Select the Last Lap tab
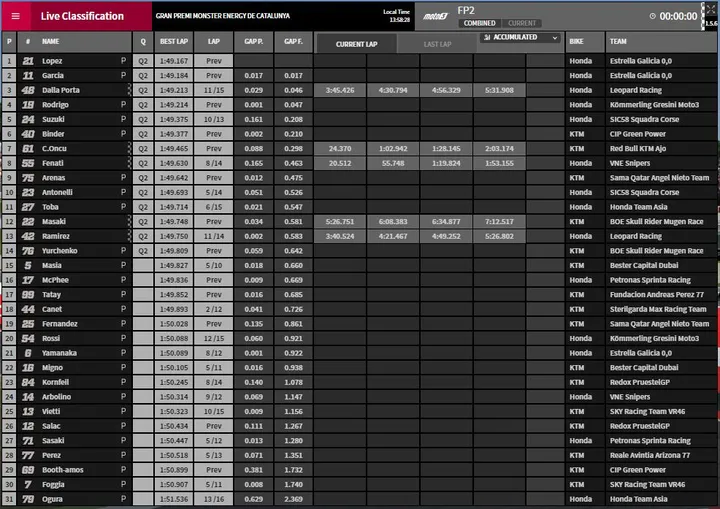Viewport: 720px width, 509px height. (x=437, y=44)
